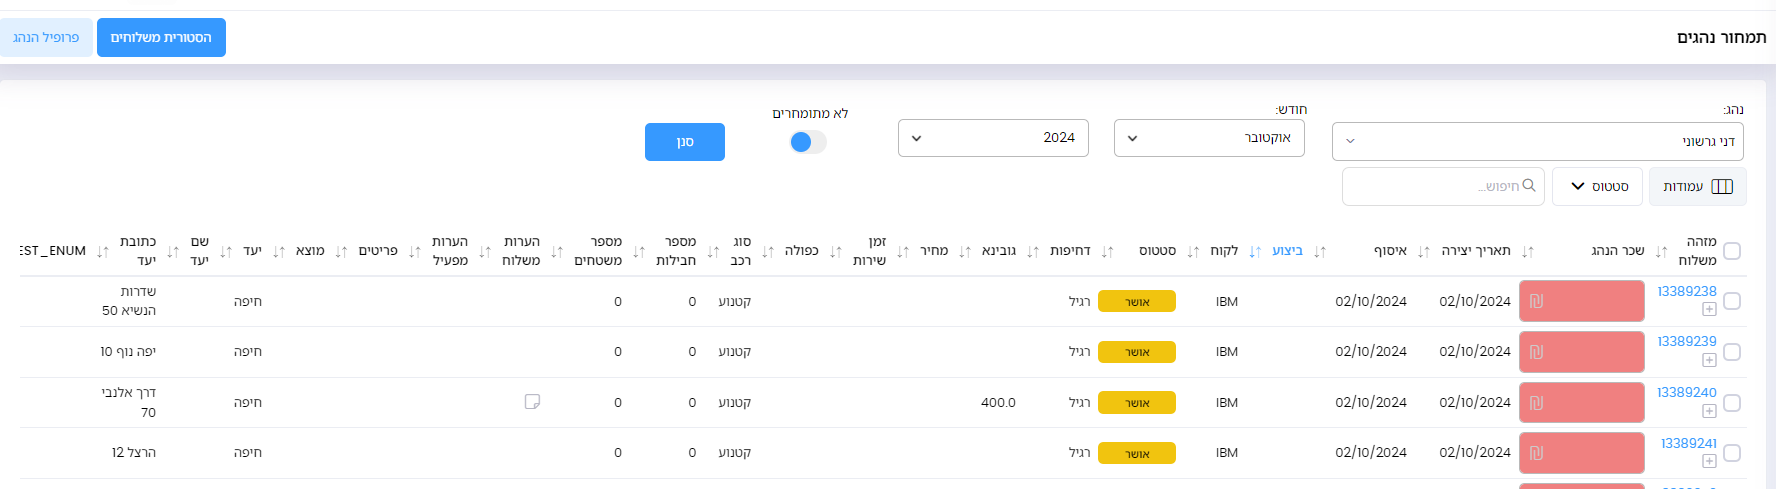The image size is (1776, 489).
Task: Open the month dropdown showing אוקטובר
Action: (x=1208, y=138)
